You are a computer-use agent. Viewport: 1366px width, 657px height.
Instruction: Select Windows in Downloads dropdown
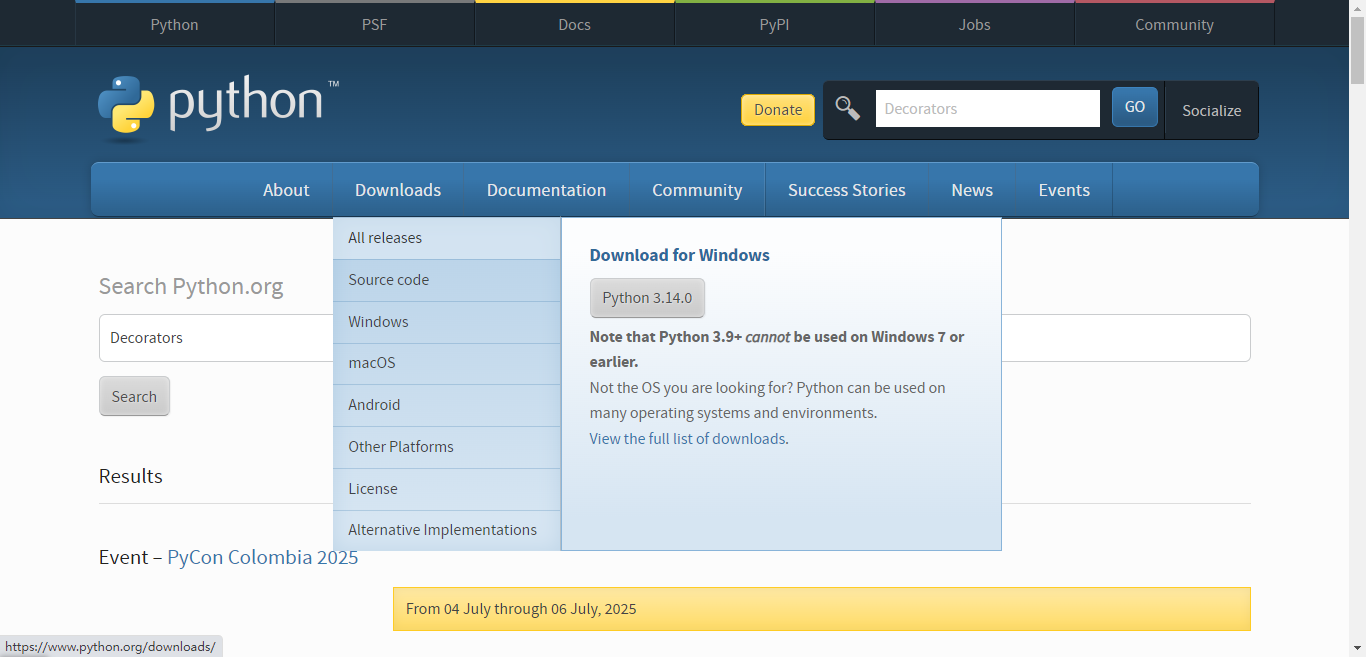coord(447,322)
